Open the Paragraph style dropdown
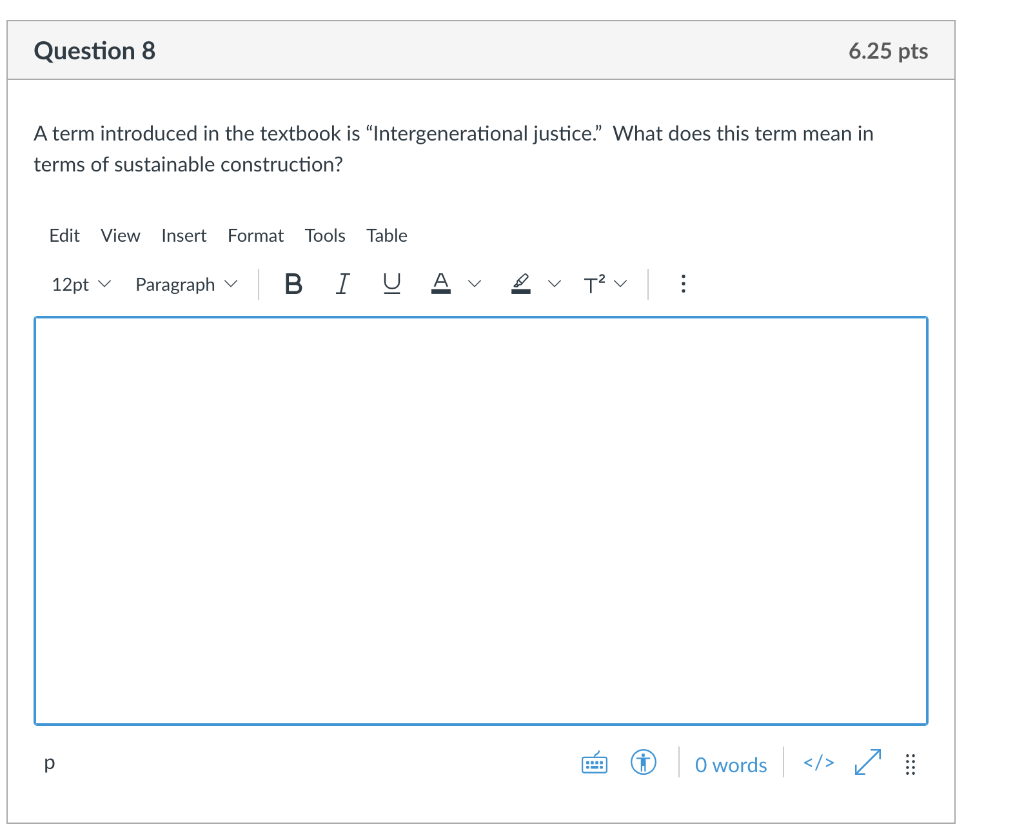The height and width of the screenshot is (838, 1024). [x=186, y=284]
